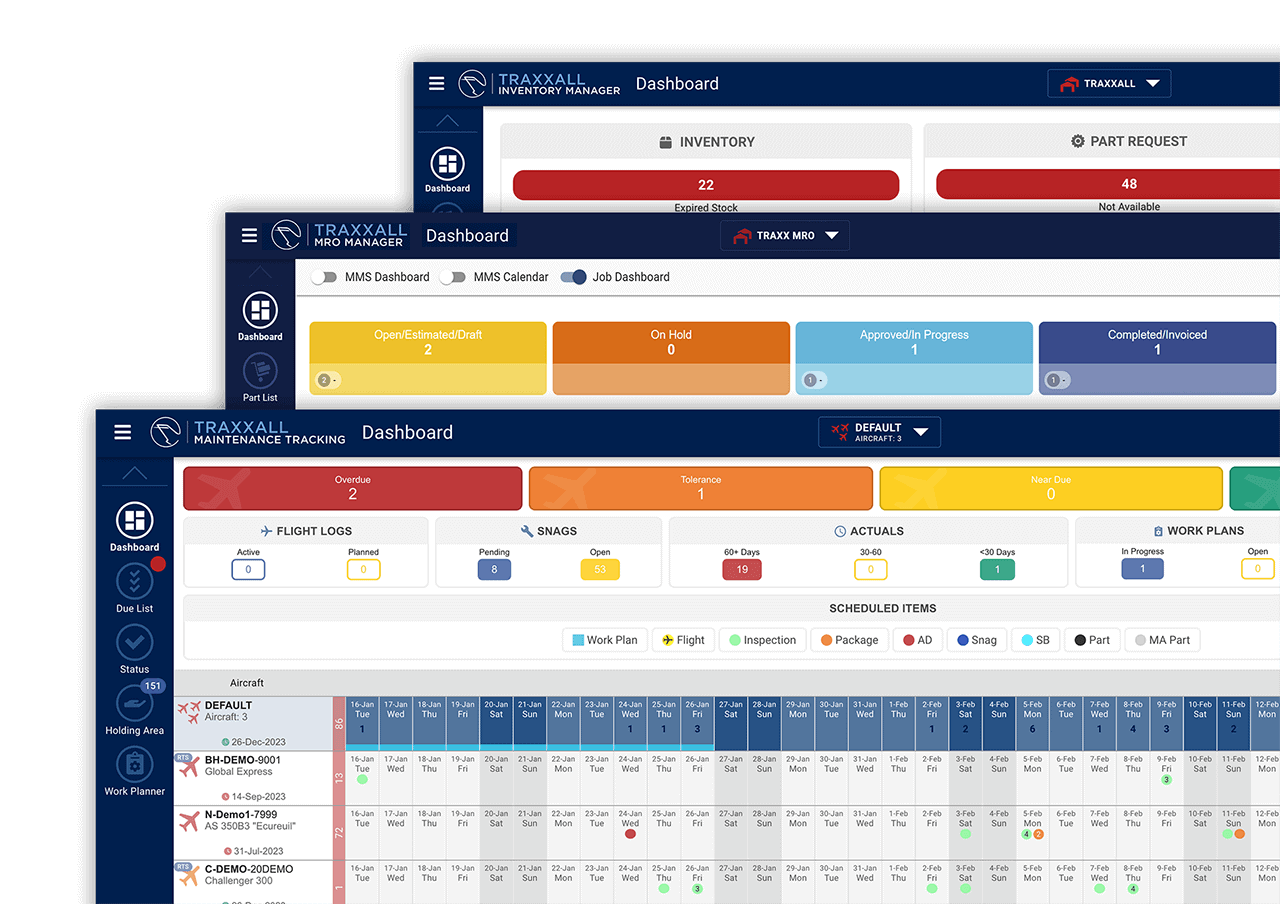1280x904 pixels.
Task: Open hamburger menu in Inventory Manager window
Action: coord(437,84)
